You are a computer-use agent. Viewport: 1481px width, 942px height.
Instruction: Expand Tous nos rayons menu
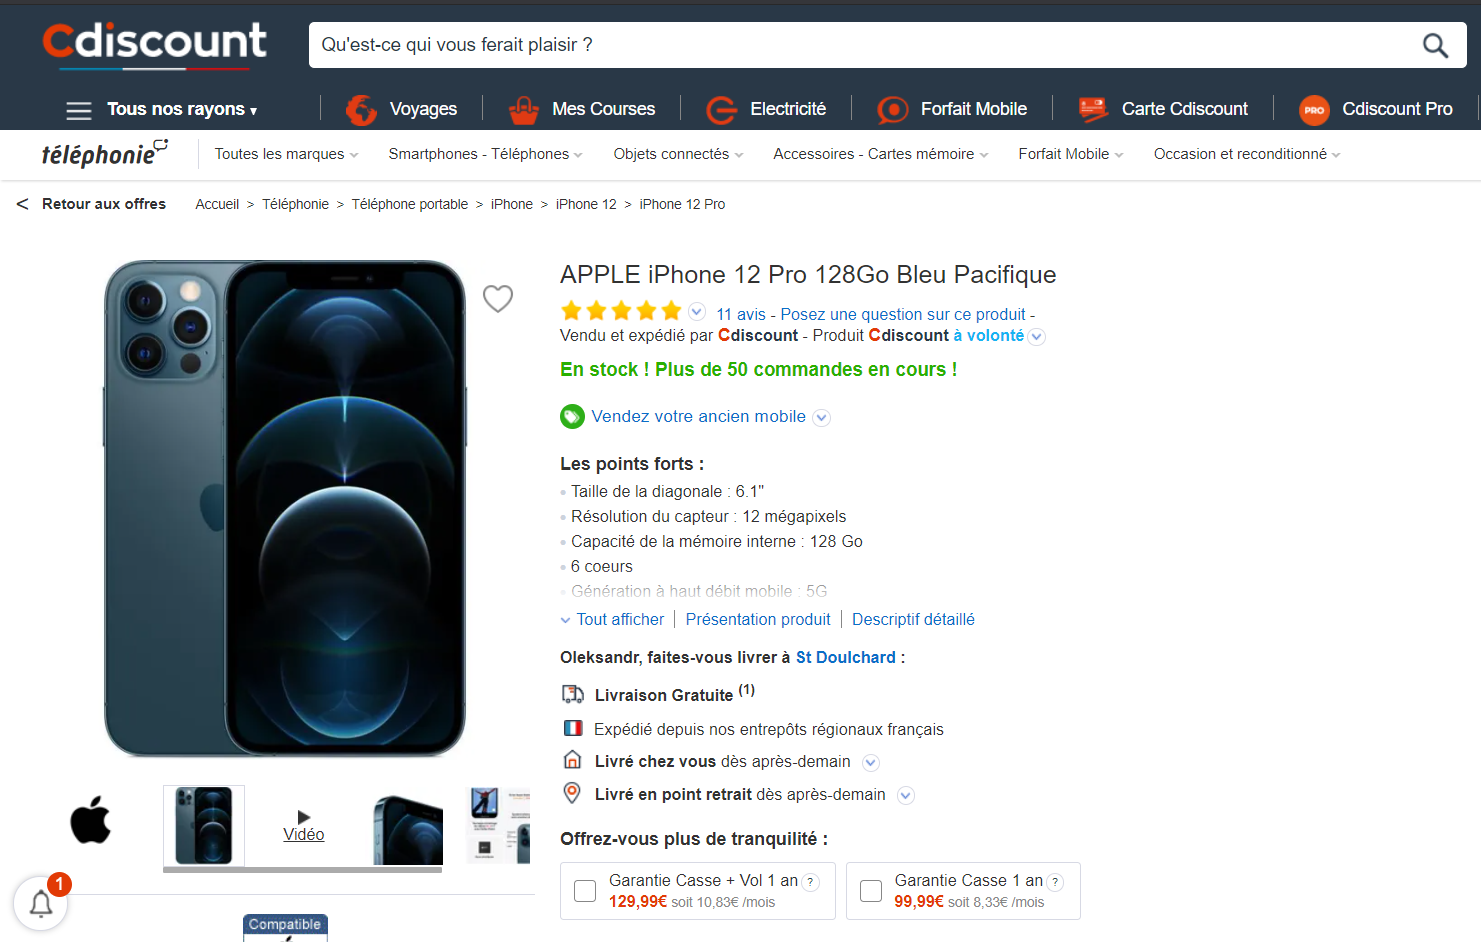(162, 109)
